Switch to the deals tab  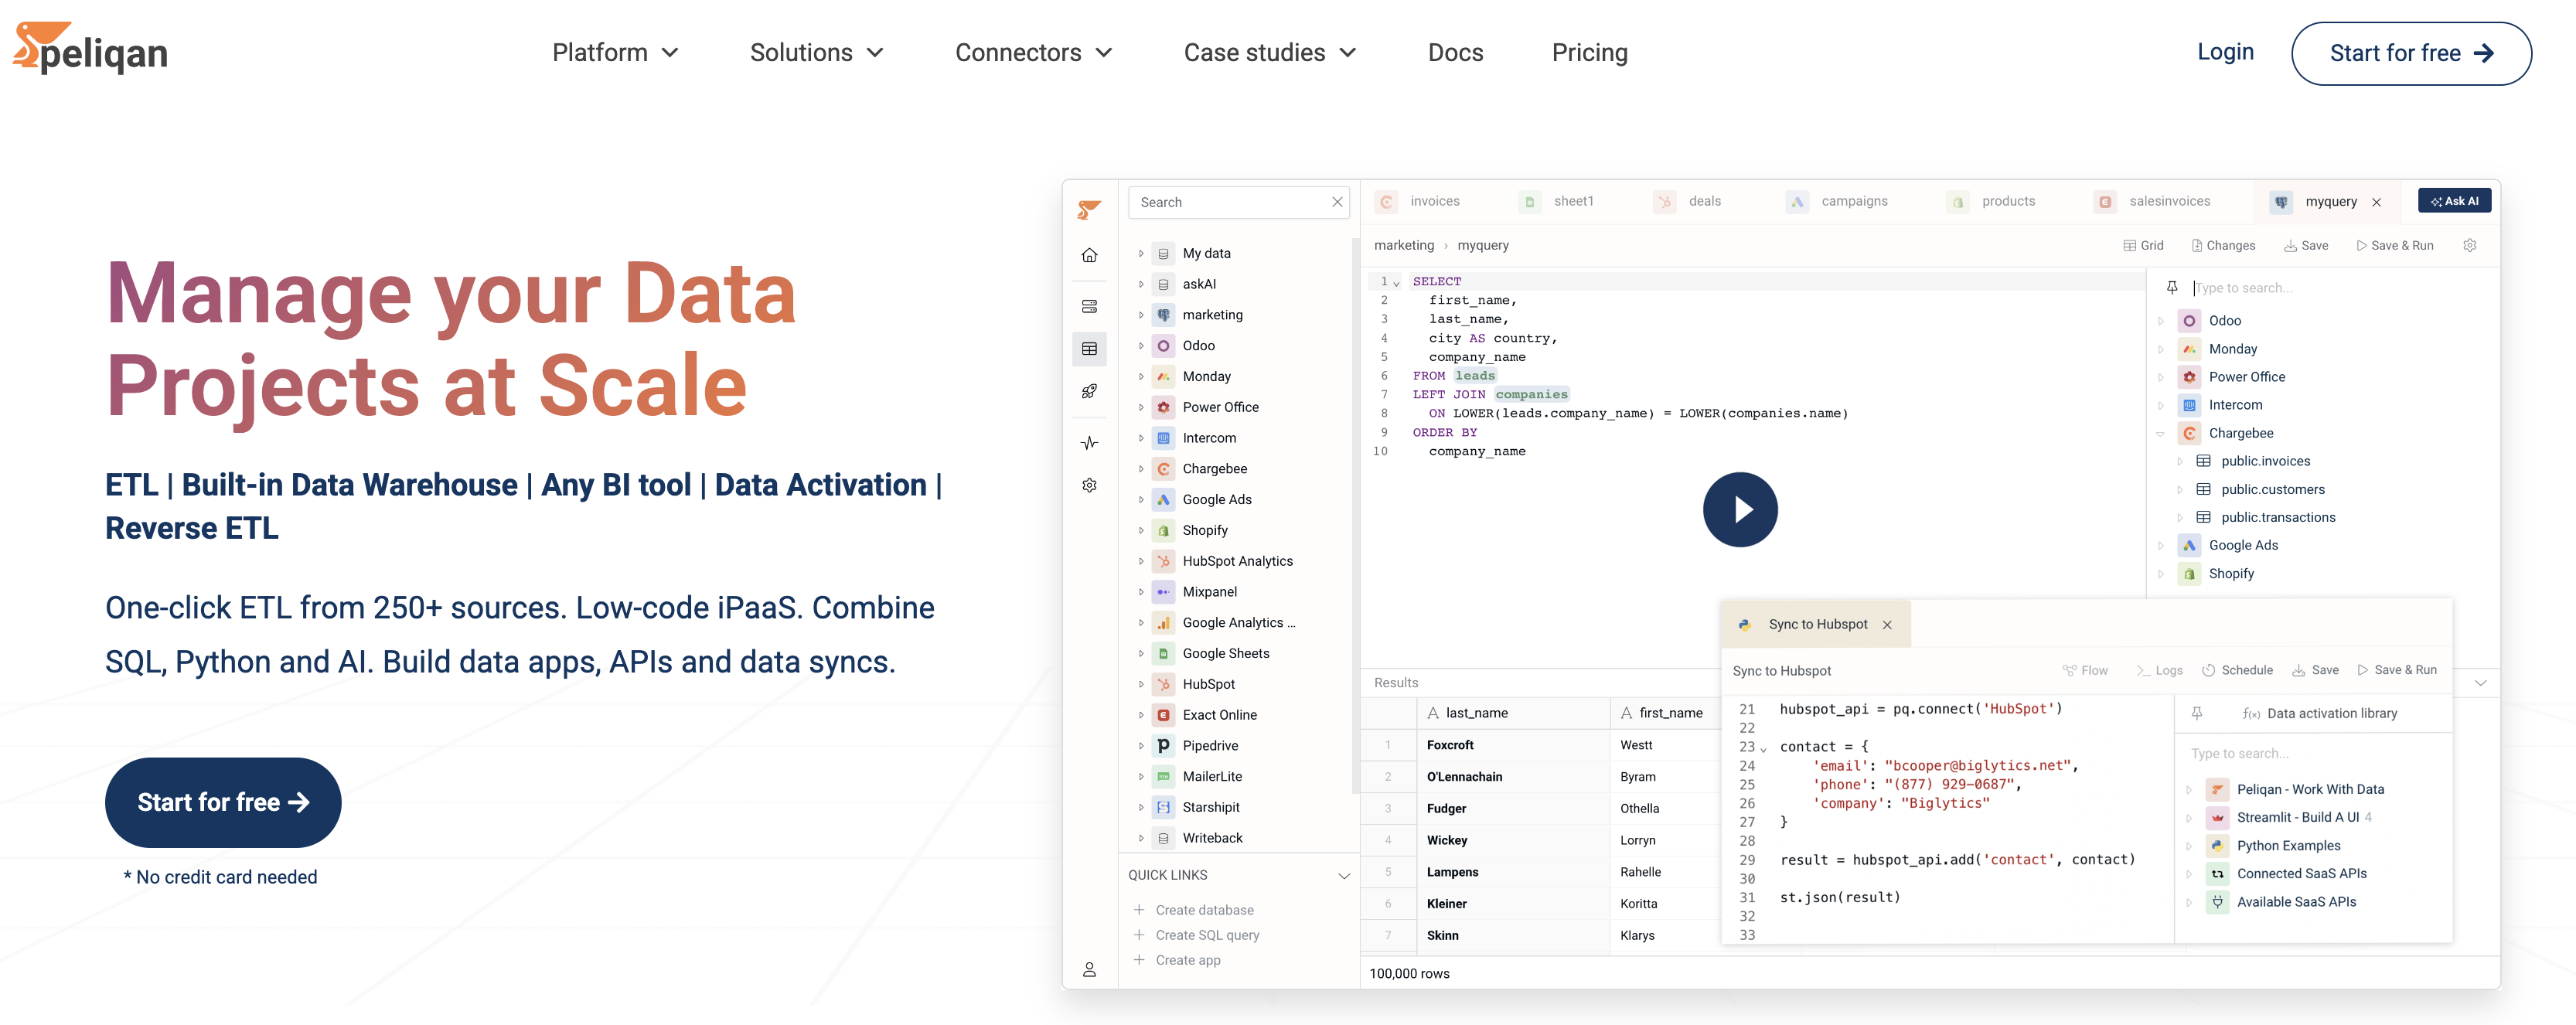[1688, 201]
